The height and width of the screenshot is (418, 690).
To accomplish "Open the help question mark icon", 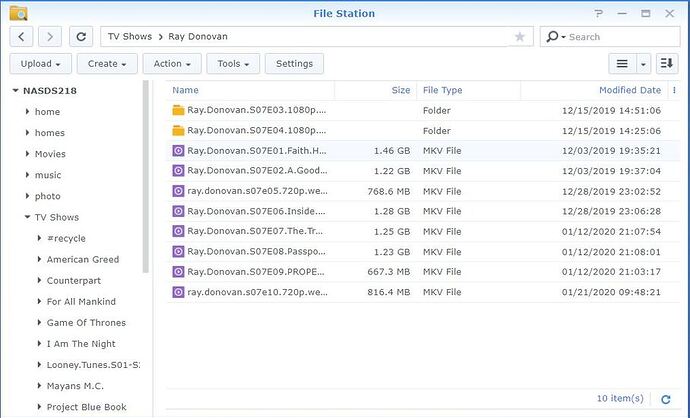I will 598,14.
